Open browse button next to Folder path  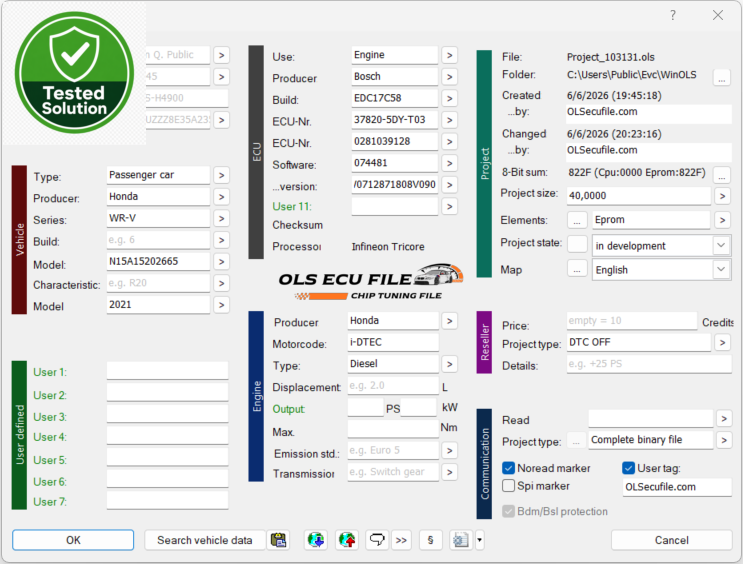[x=721, y=77]
